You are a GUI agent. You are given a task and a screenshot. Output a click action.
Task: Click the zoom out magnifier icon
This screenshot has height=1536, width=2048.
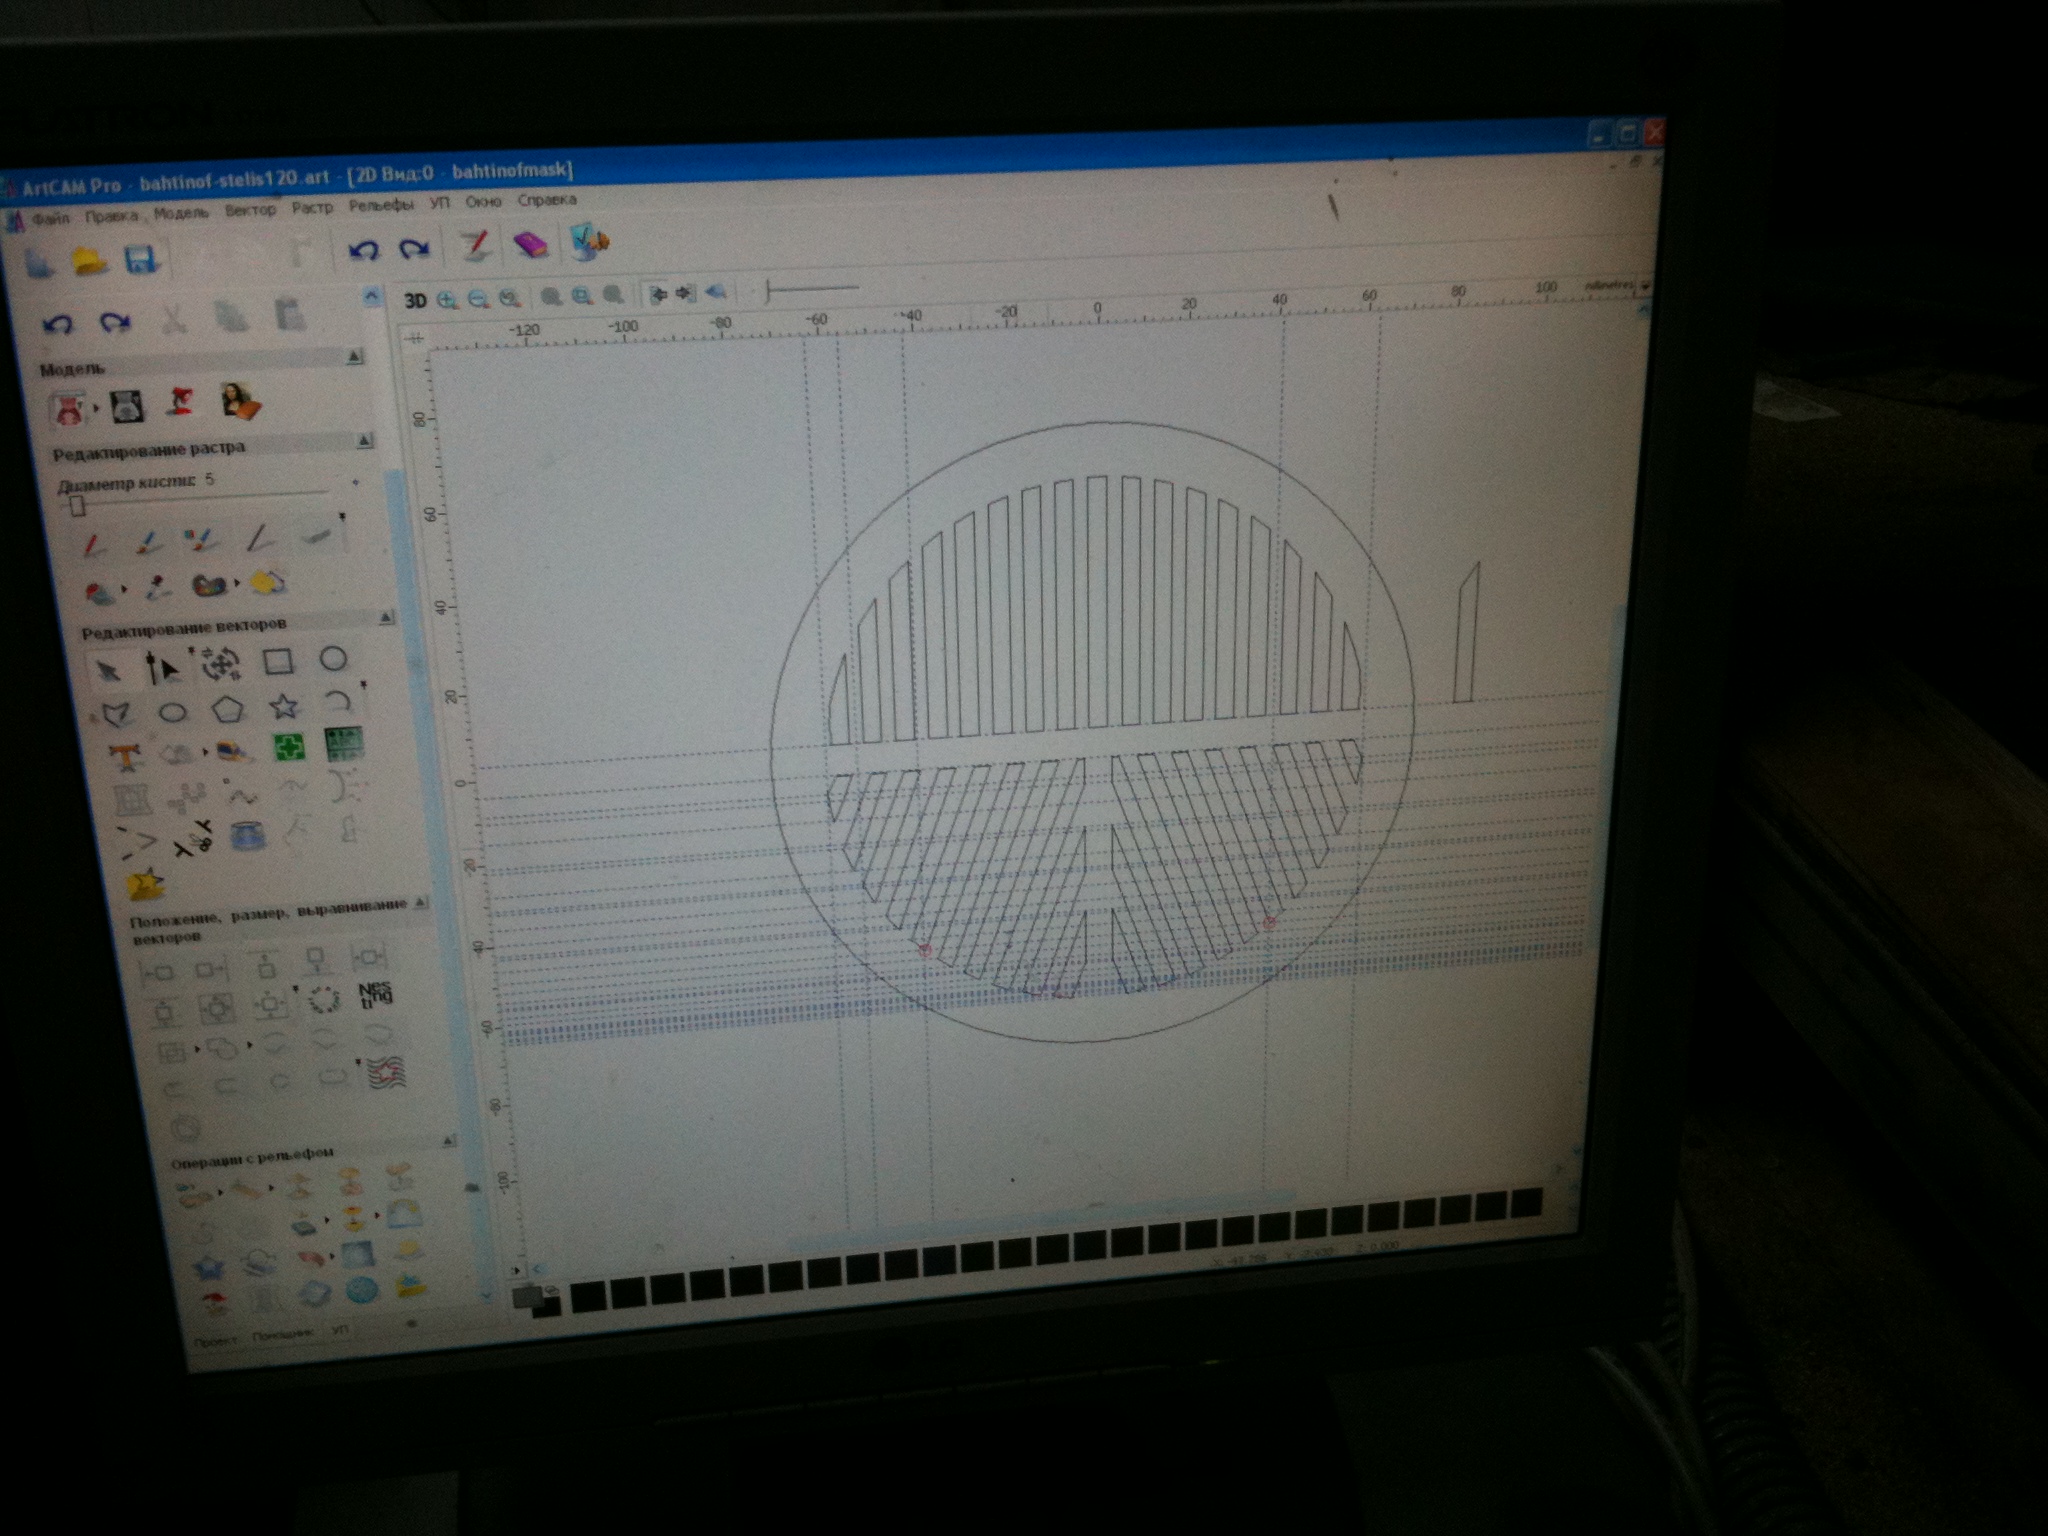tap(478, 299)
